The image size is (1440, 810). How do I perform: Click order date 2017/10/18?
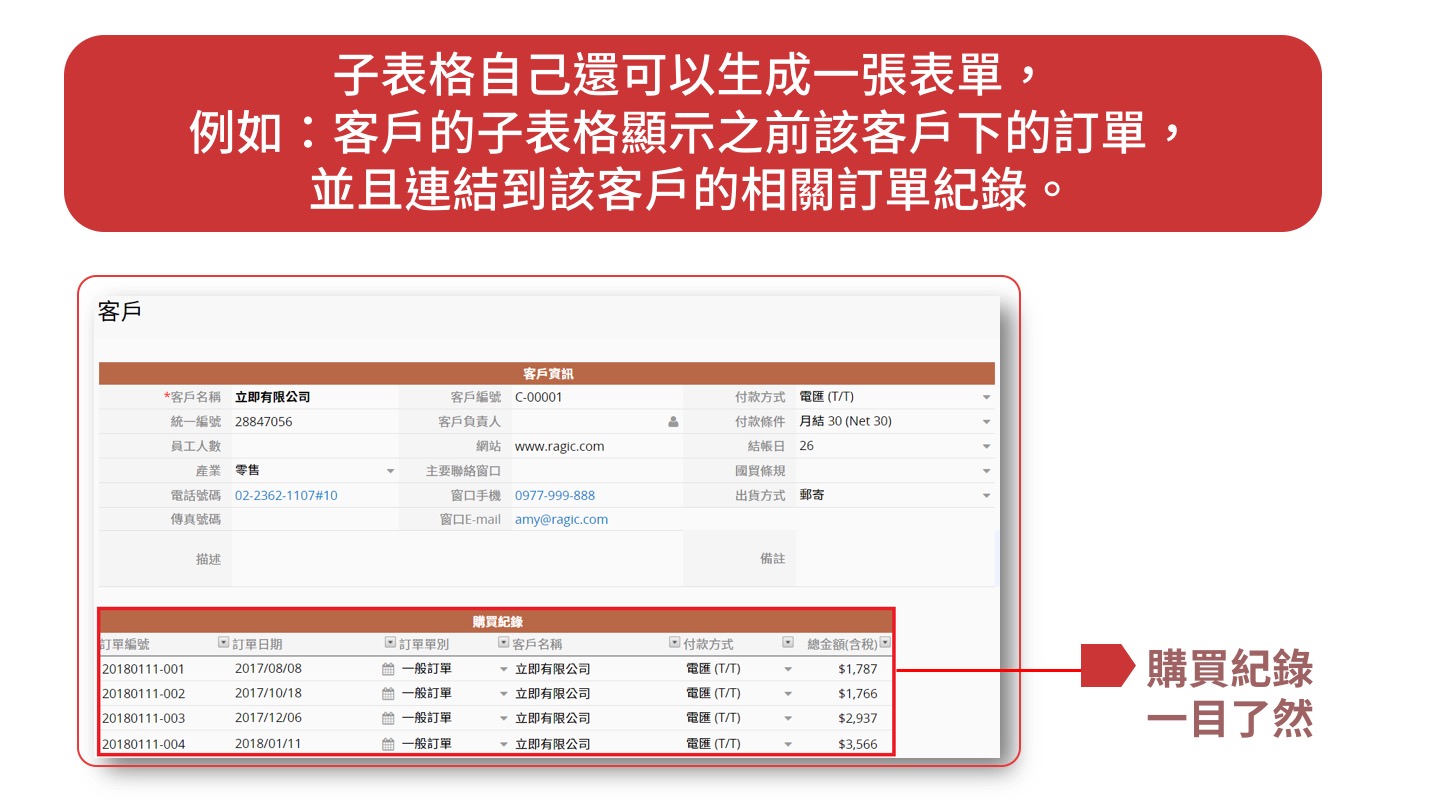pos(268,693)
